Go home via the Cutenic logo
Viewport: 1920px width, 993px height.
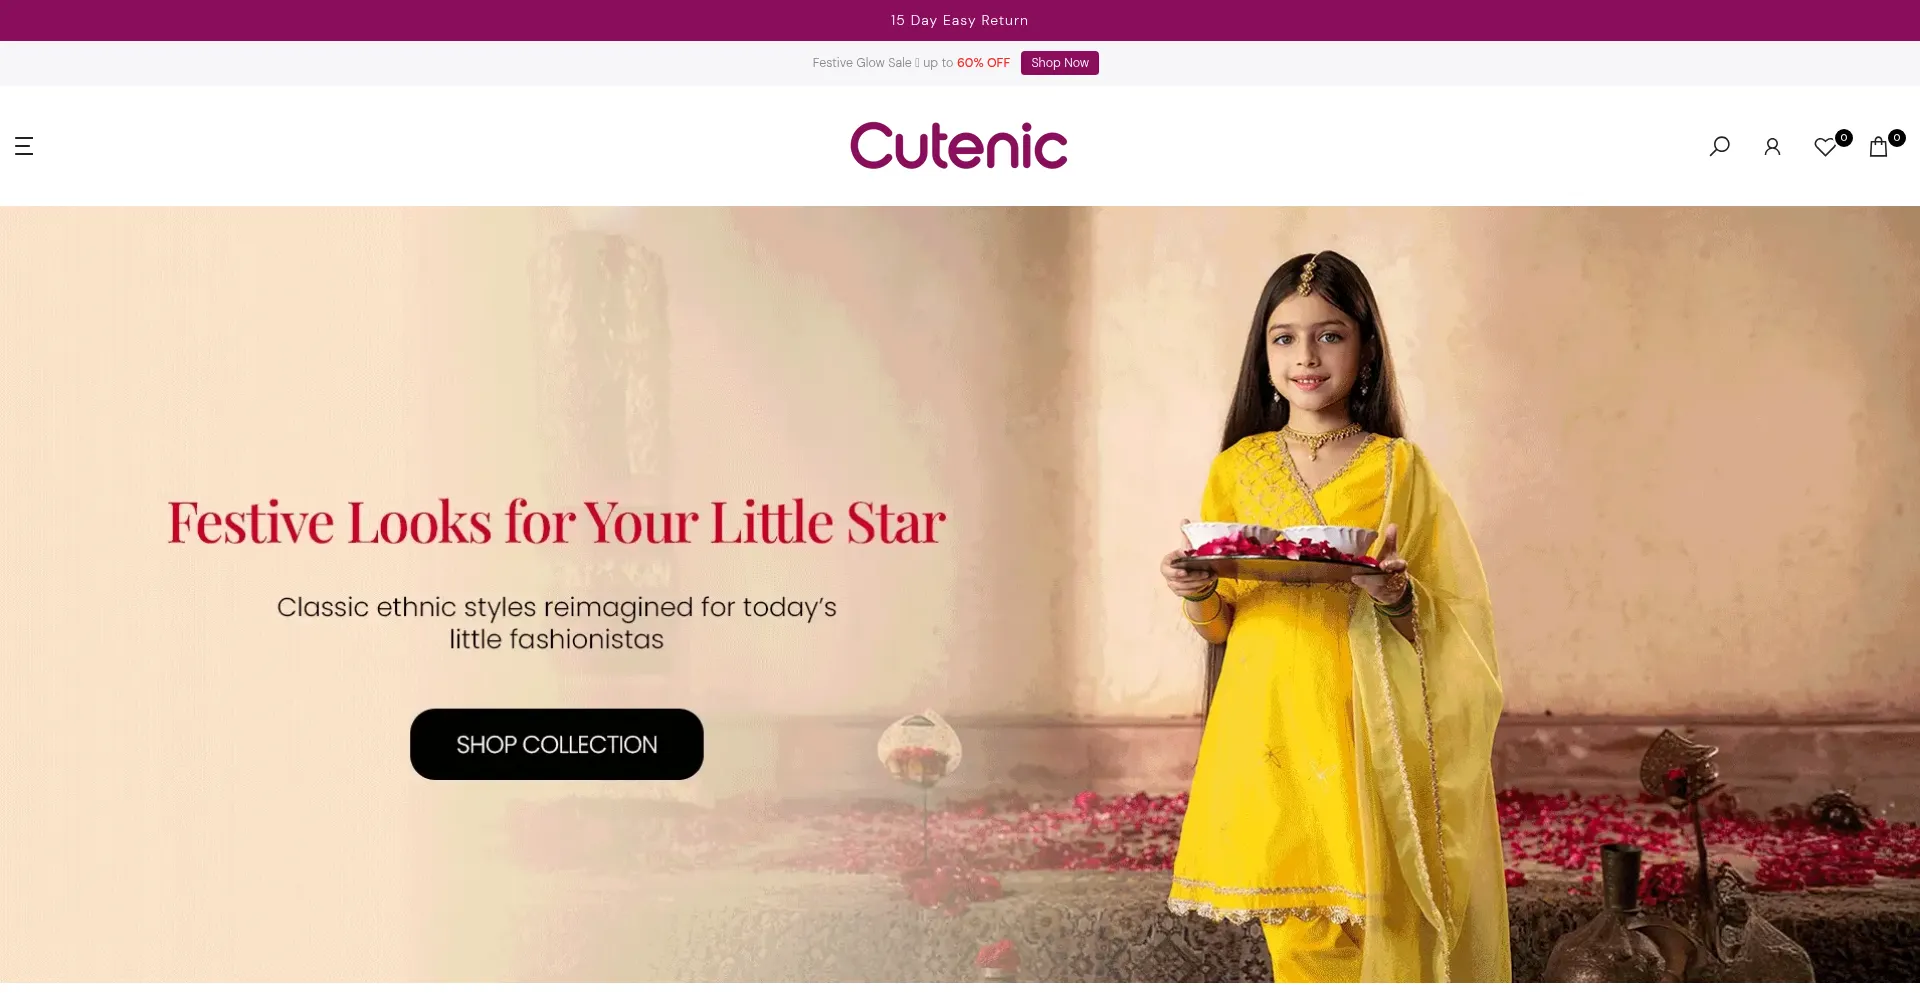point(959,146)
